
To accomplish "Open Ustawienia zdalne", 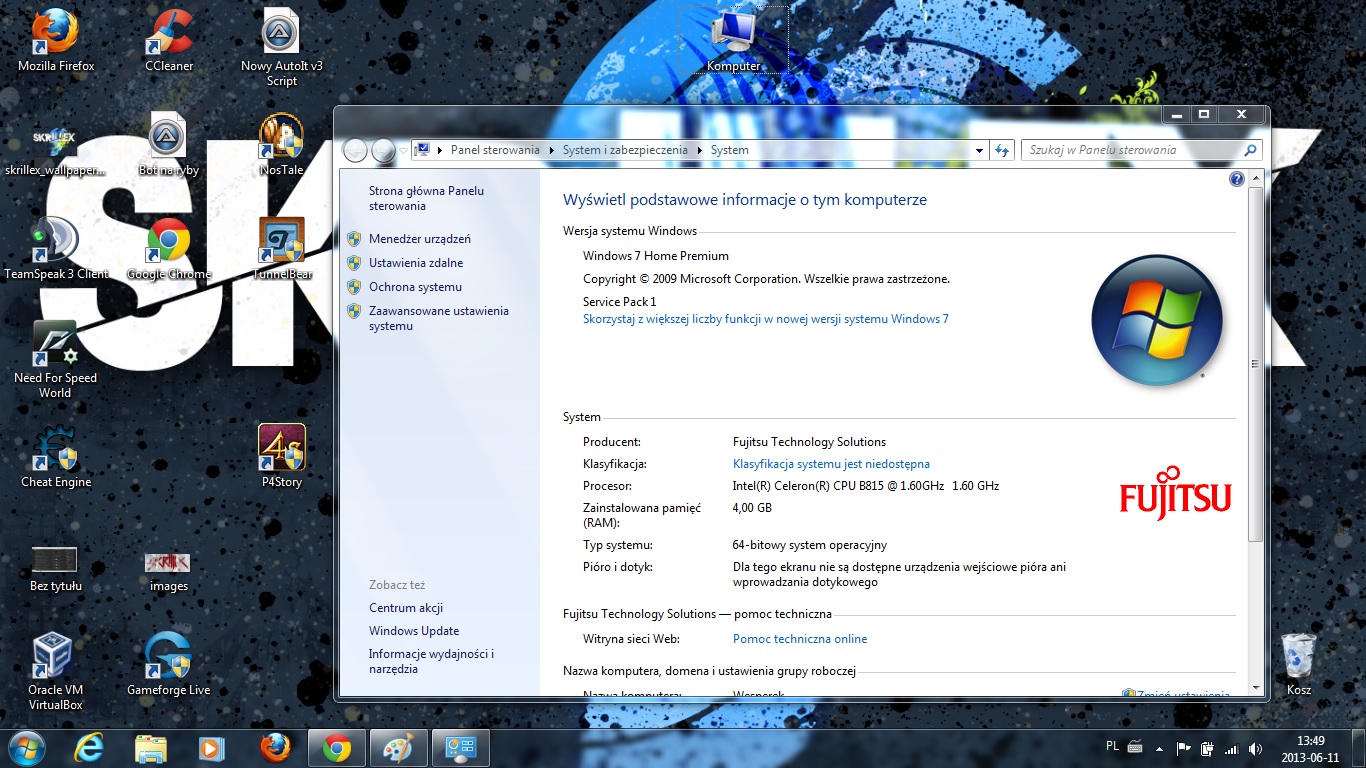I will pos(416,263).
